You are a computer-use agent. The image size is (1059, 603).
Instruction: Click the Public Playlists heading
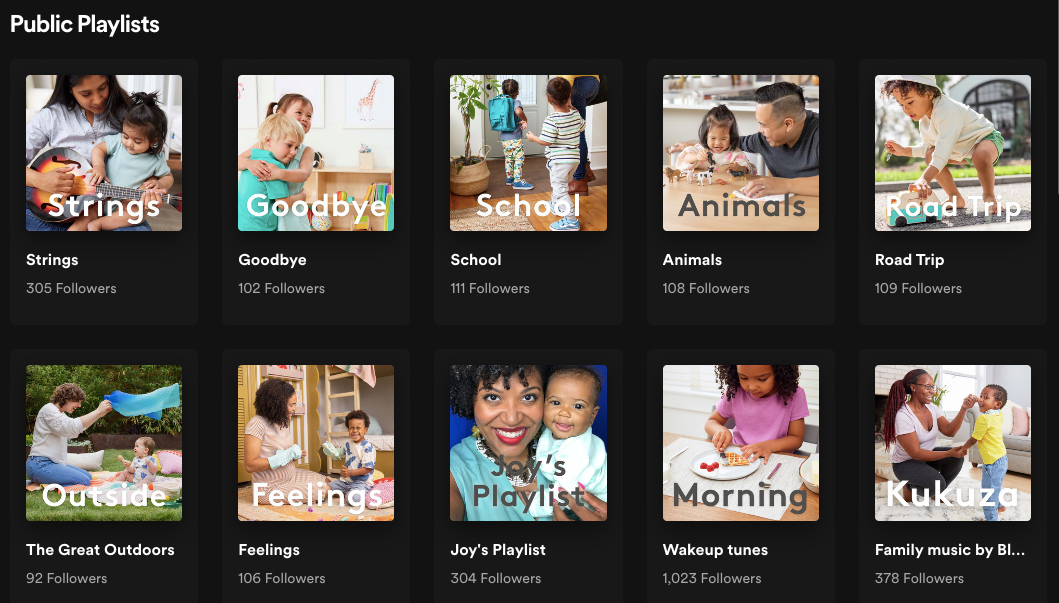(x=84, y=24)
